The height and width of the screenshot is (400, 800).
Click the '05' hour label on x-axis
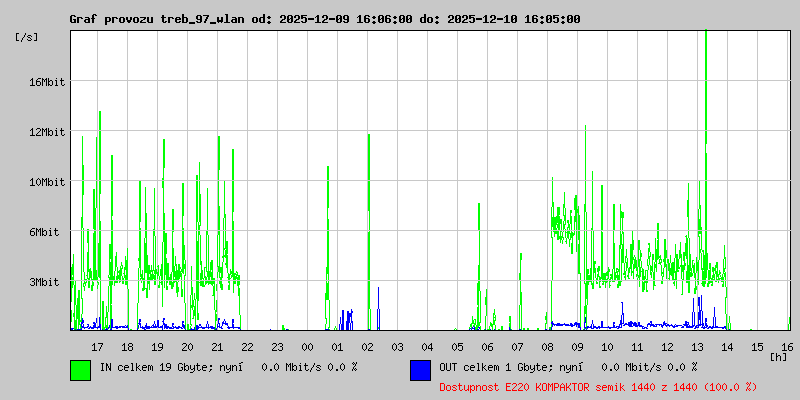point(457,347)
